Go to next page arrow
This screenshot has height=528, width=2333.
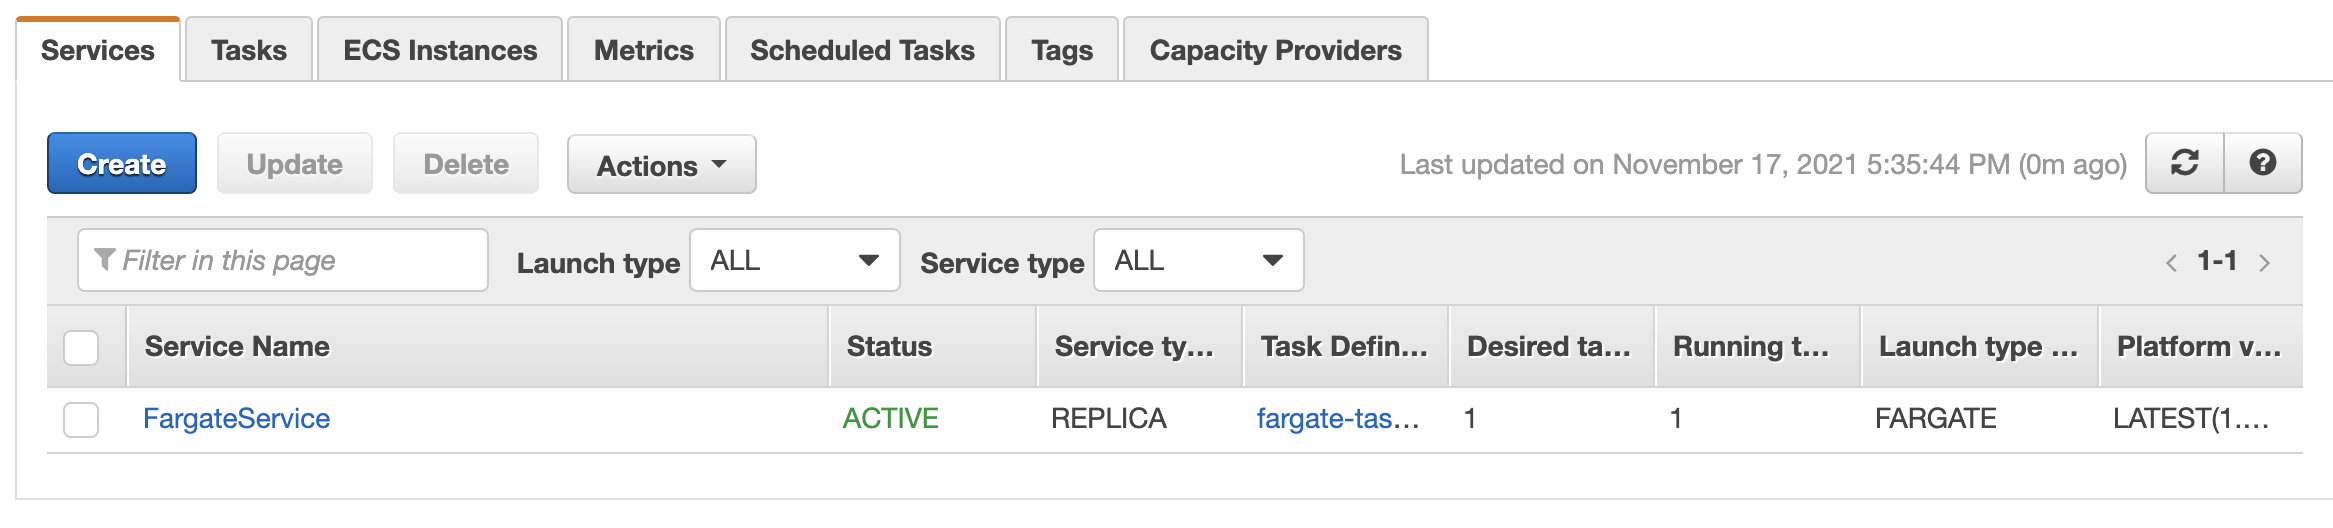[2265, 263]
